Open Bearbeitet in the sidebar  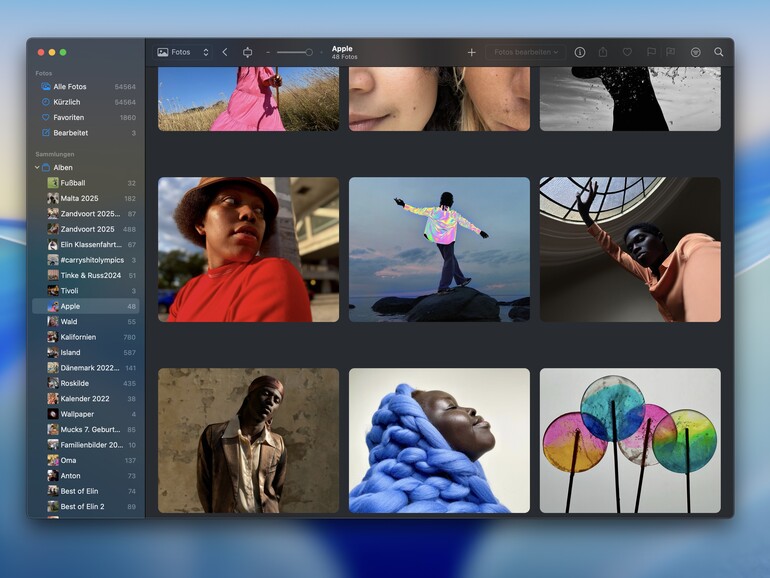(86, 133)
